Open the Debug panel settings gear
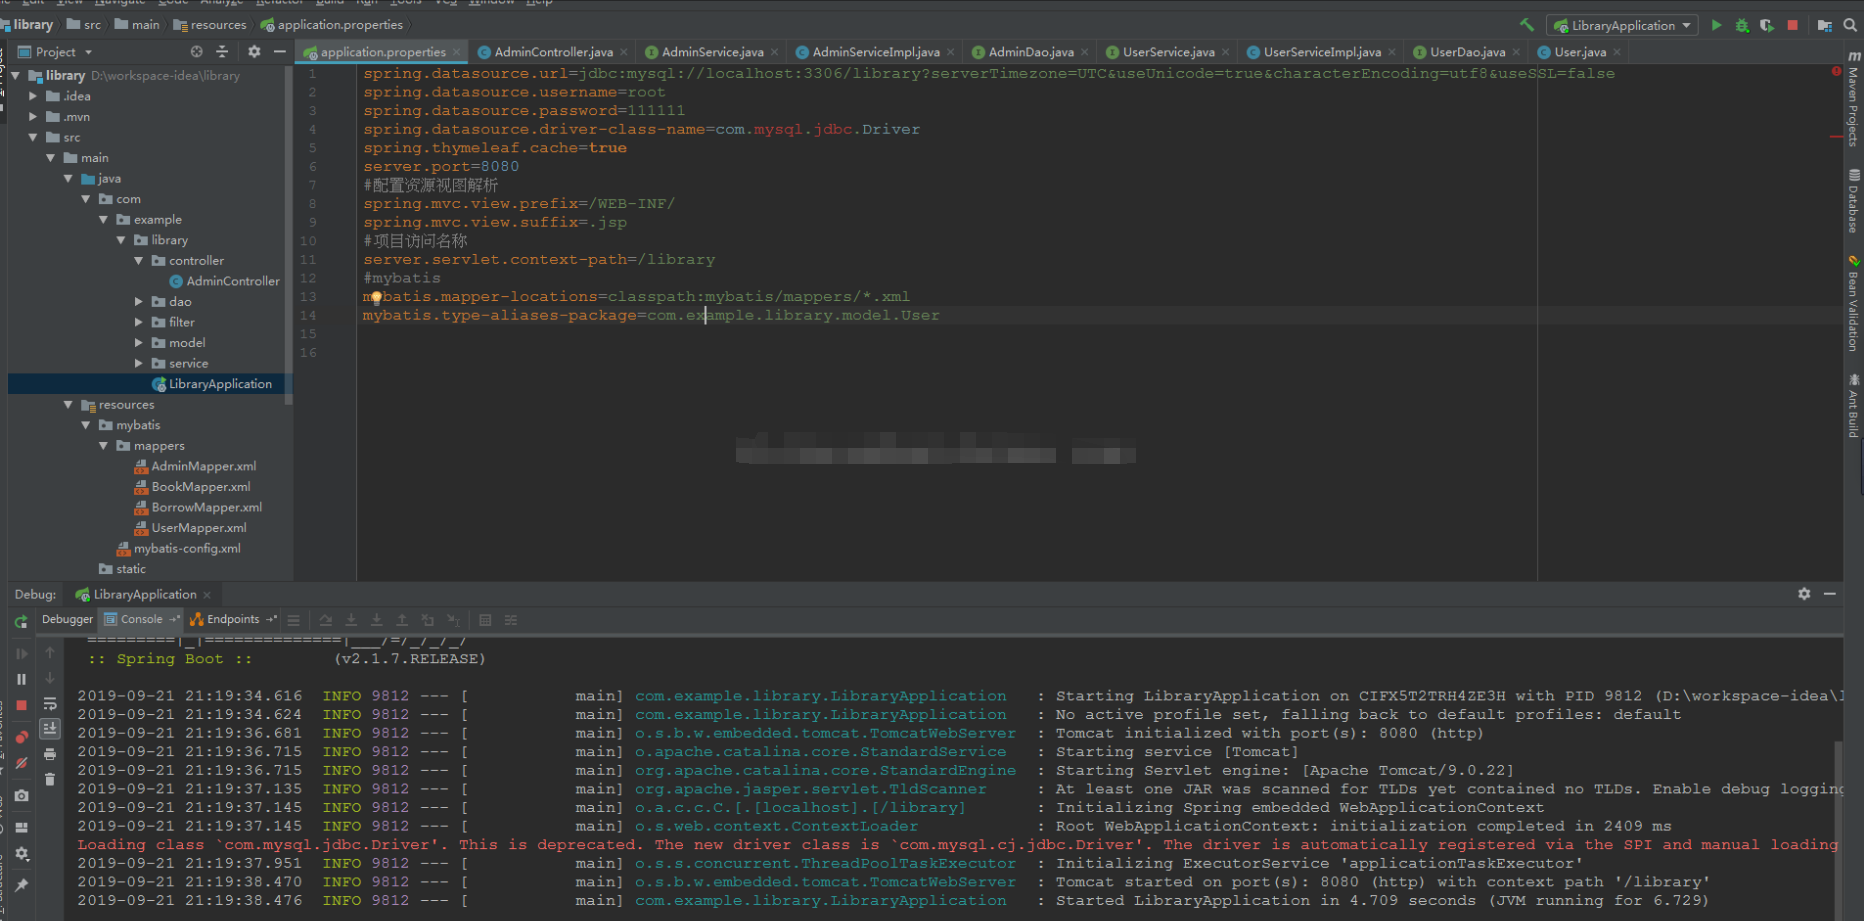Image resolution: width=1864 pixels, height=921 pixels. [1804, 594]
